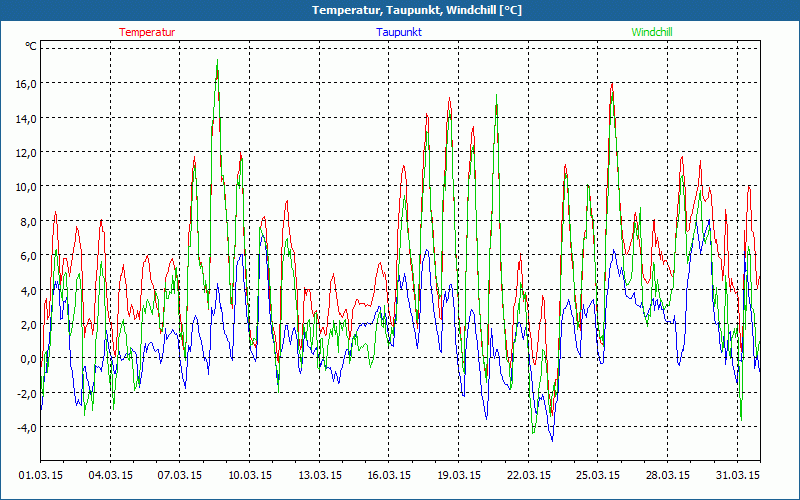The height and width of the screenshot is (500, 800).
Task: Click the -4,0 y-axis value
Action: pyautogui.click(x=27, y=428)
